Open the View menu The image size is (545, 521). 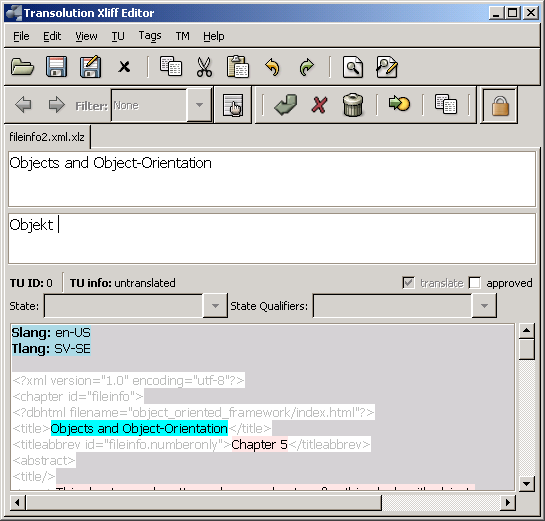(x=86, y=36)
